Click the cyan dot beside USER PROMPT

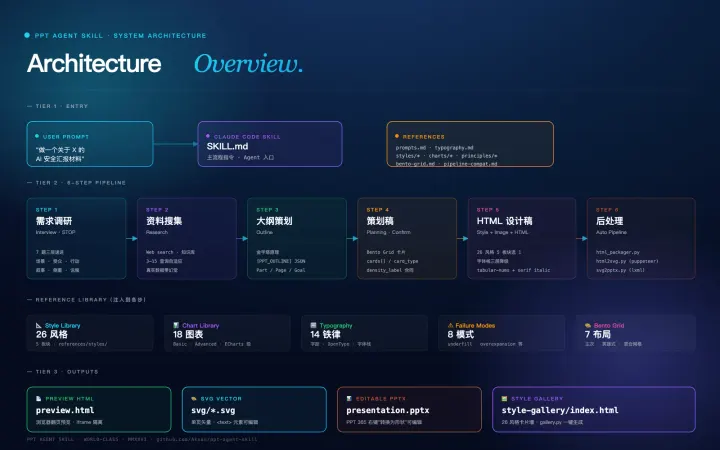click(x=37, y=136)
